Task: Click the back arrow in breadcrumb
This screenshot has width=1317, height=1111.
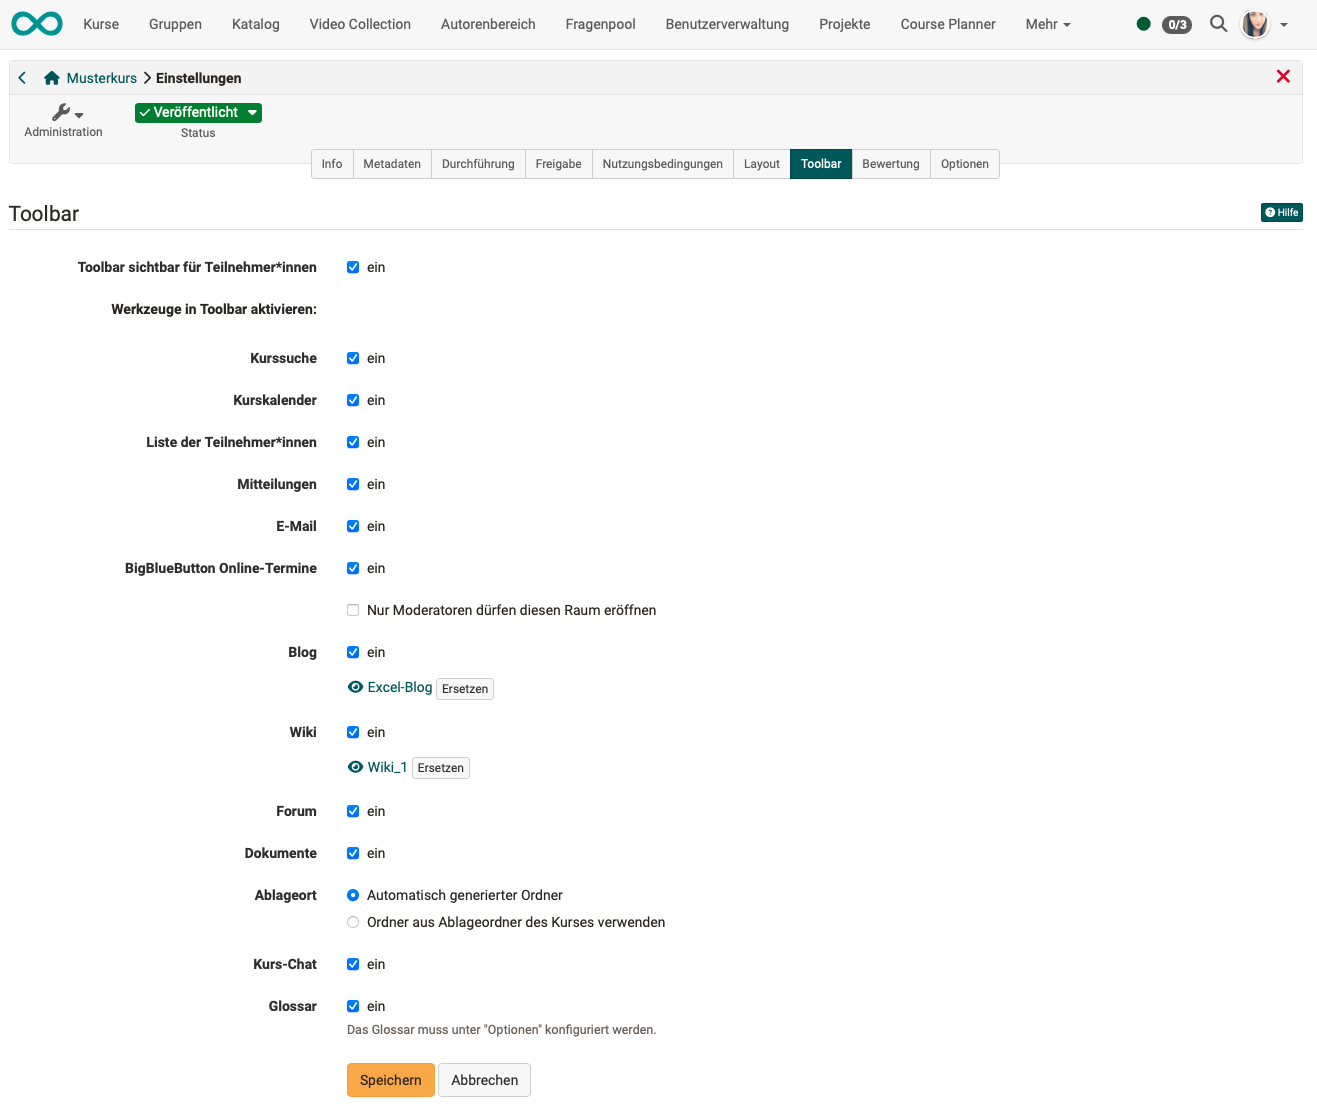Action: click(22, 78)
